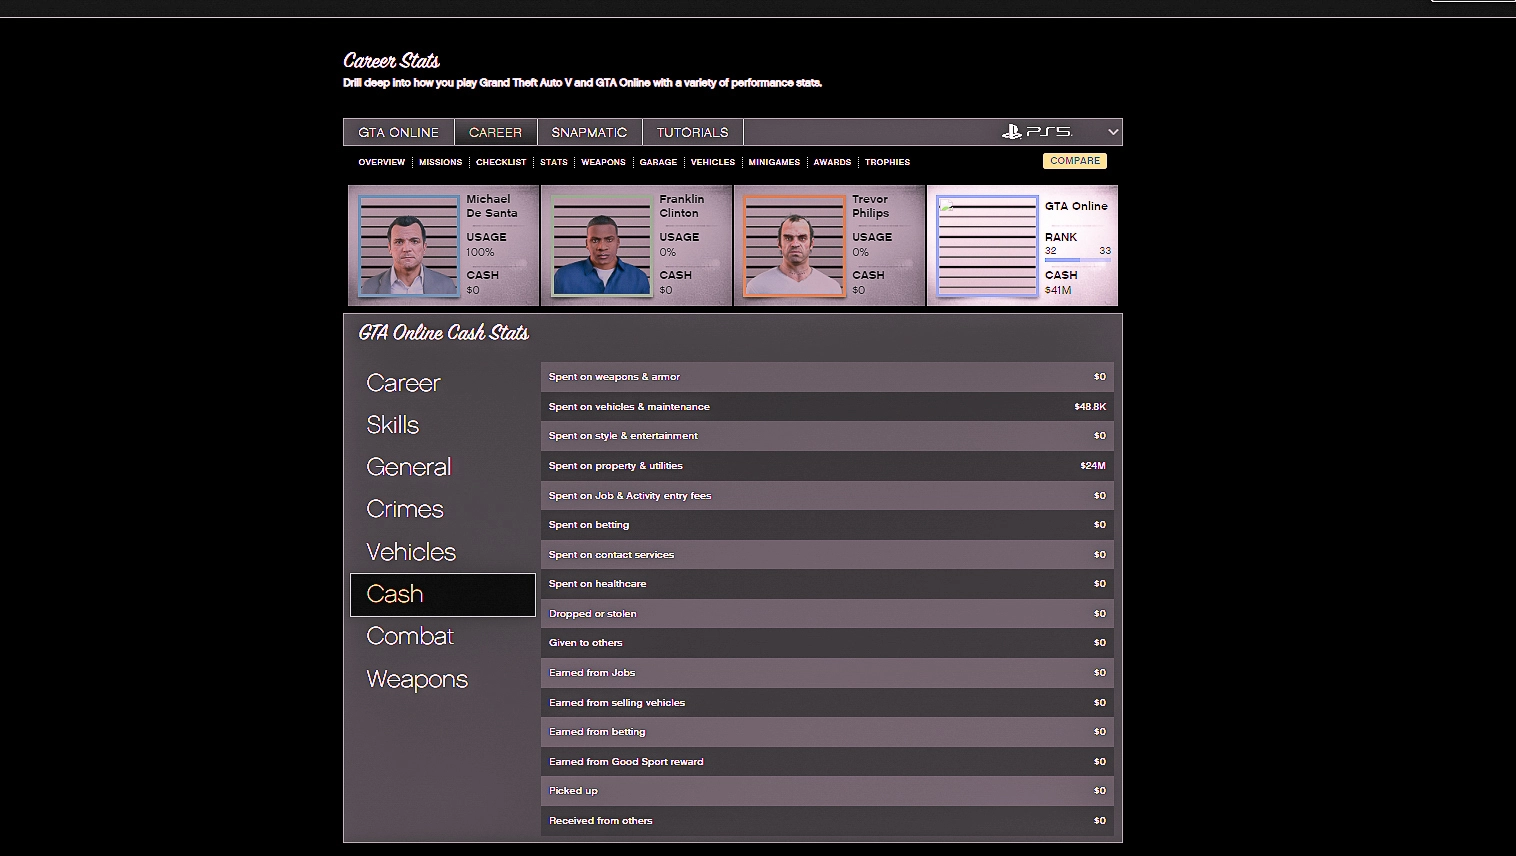
Task: Click Michael De Santa's mugshot portrait
Action: (x=408, y=245)
